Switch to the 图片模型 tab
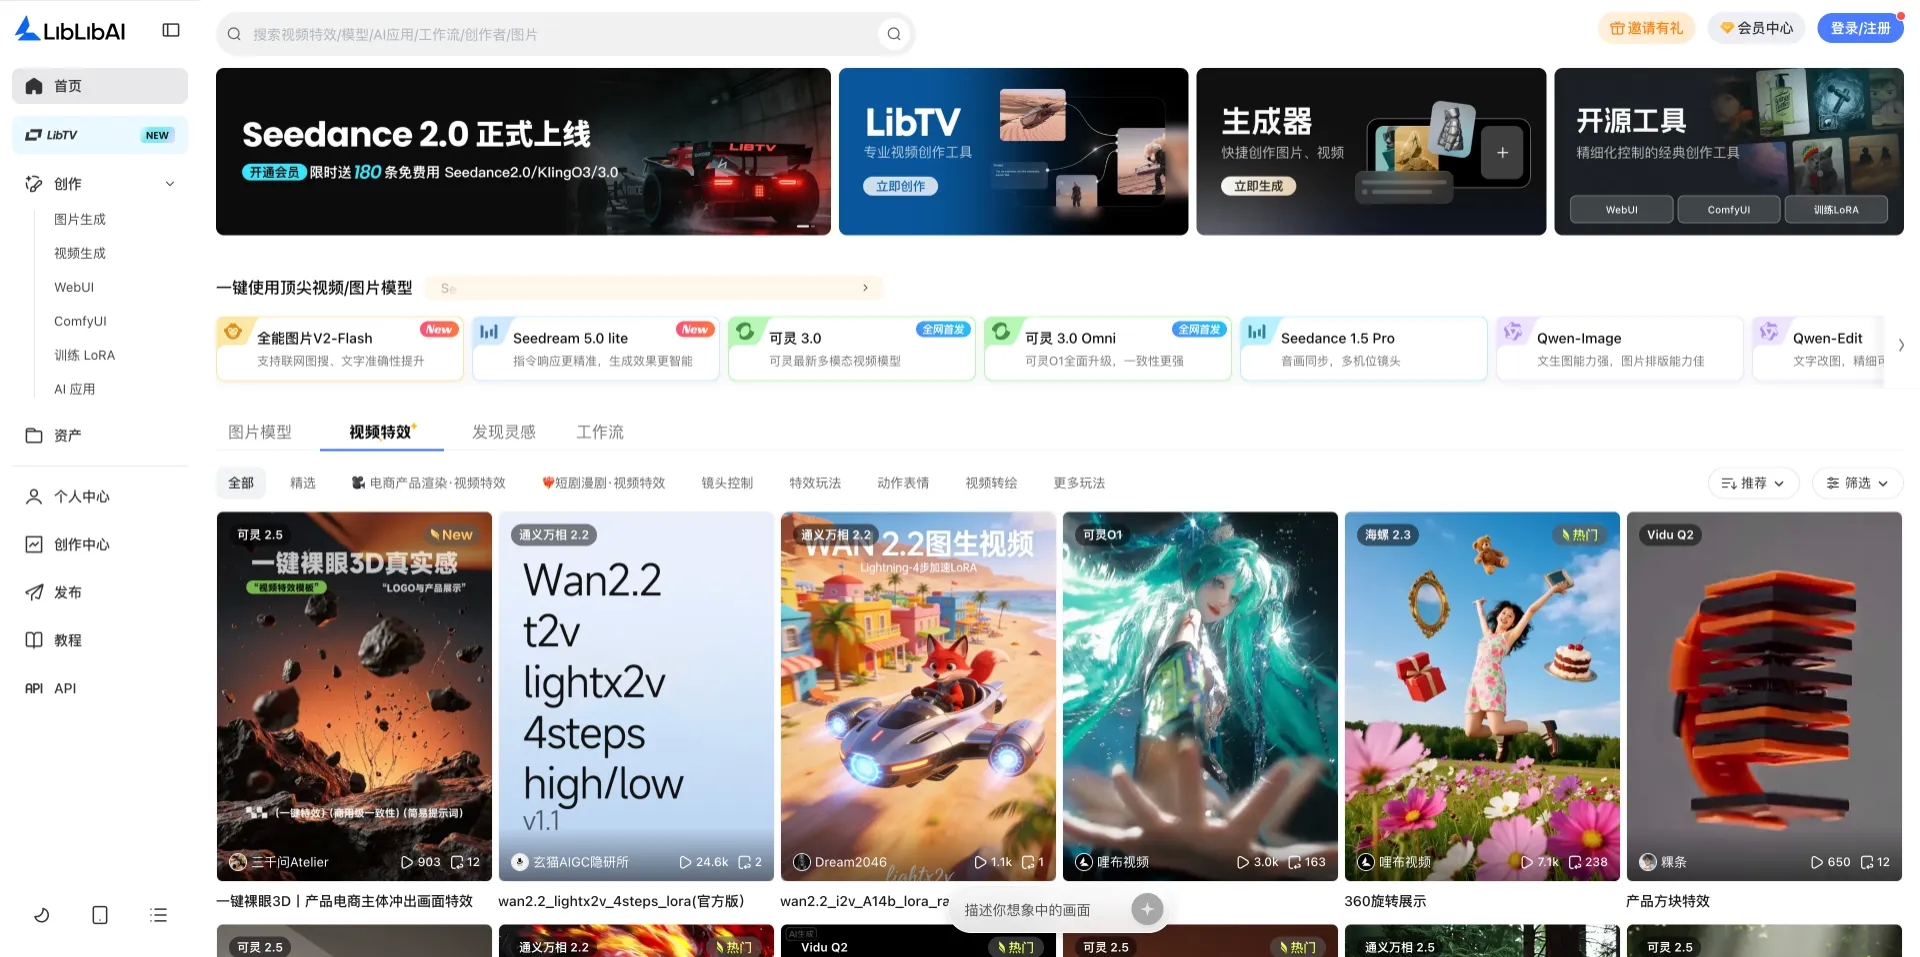 (260, 432)
